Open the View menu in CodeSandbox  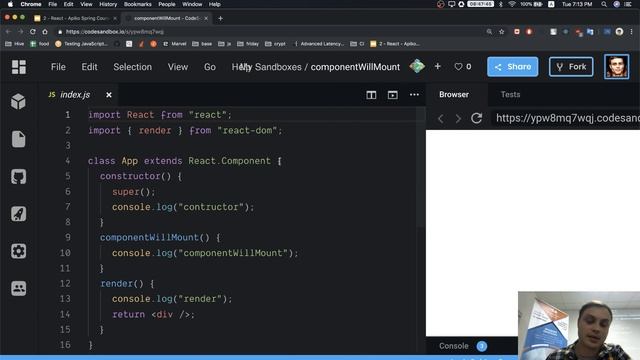point(178,67)
